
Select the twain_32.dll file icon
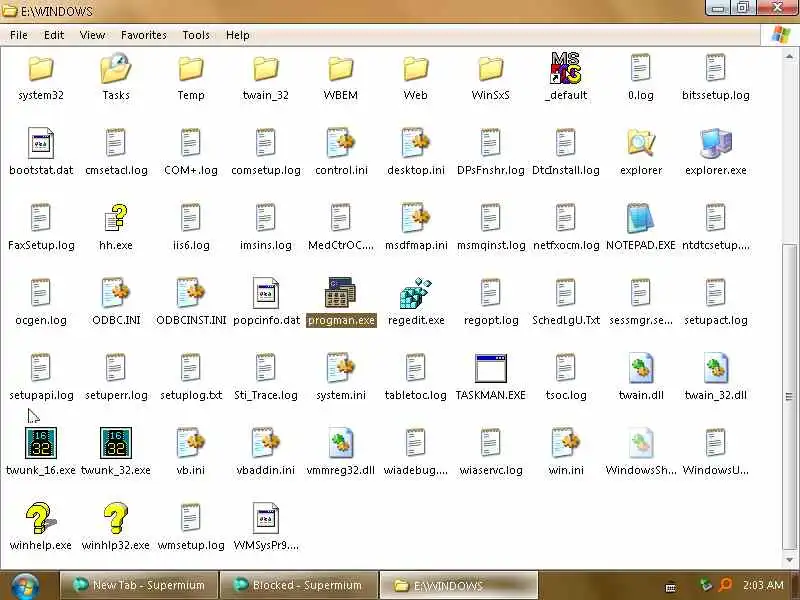[716, 367]
